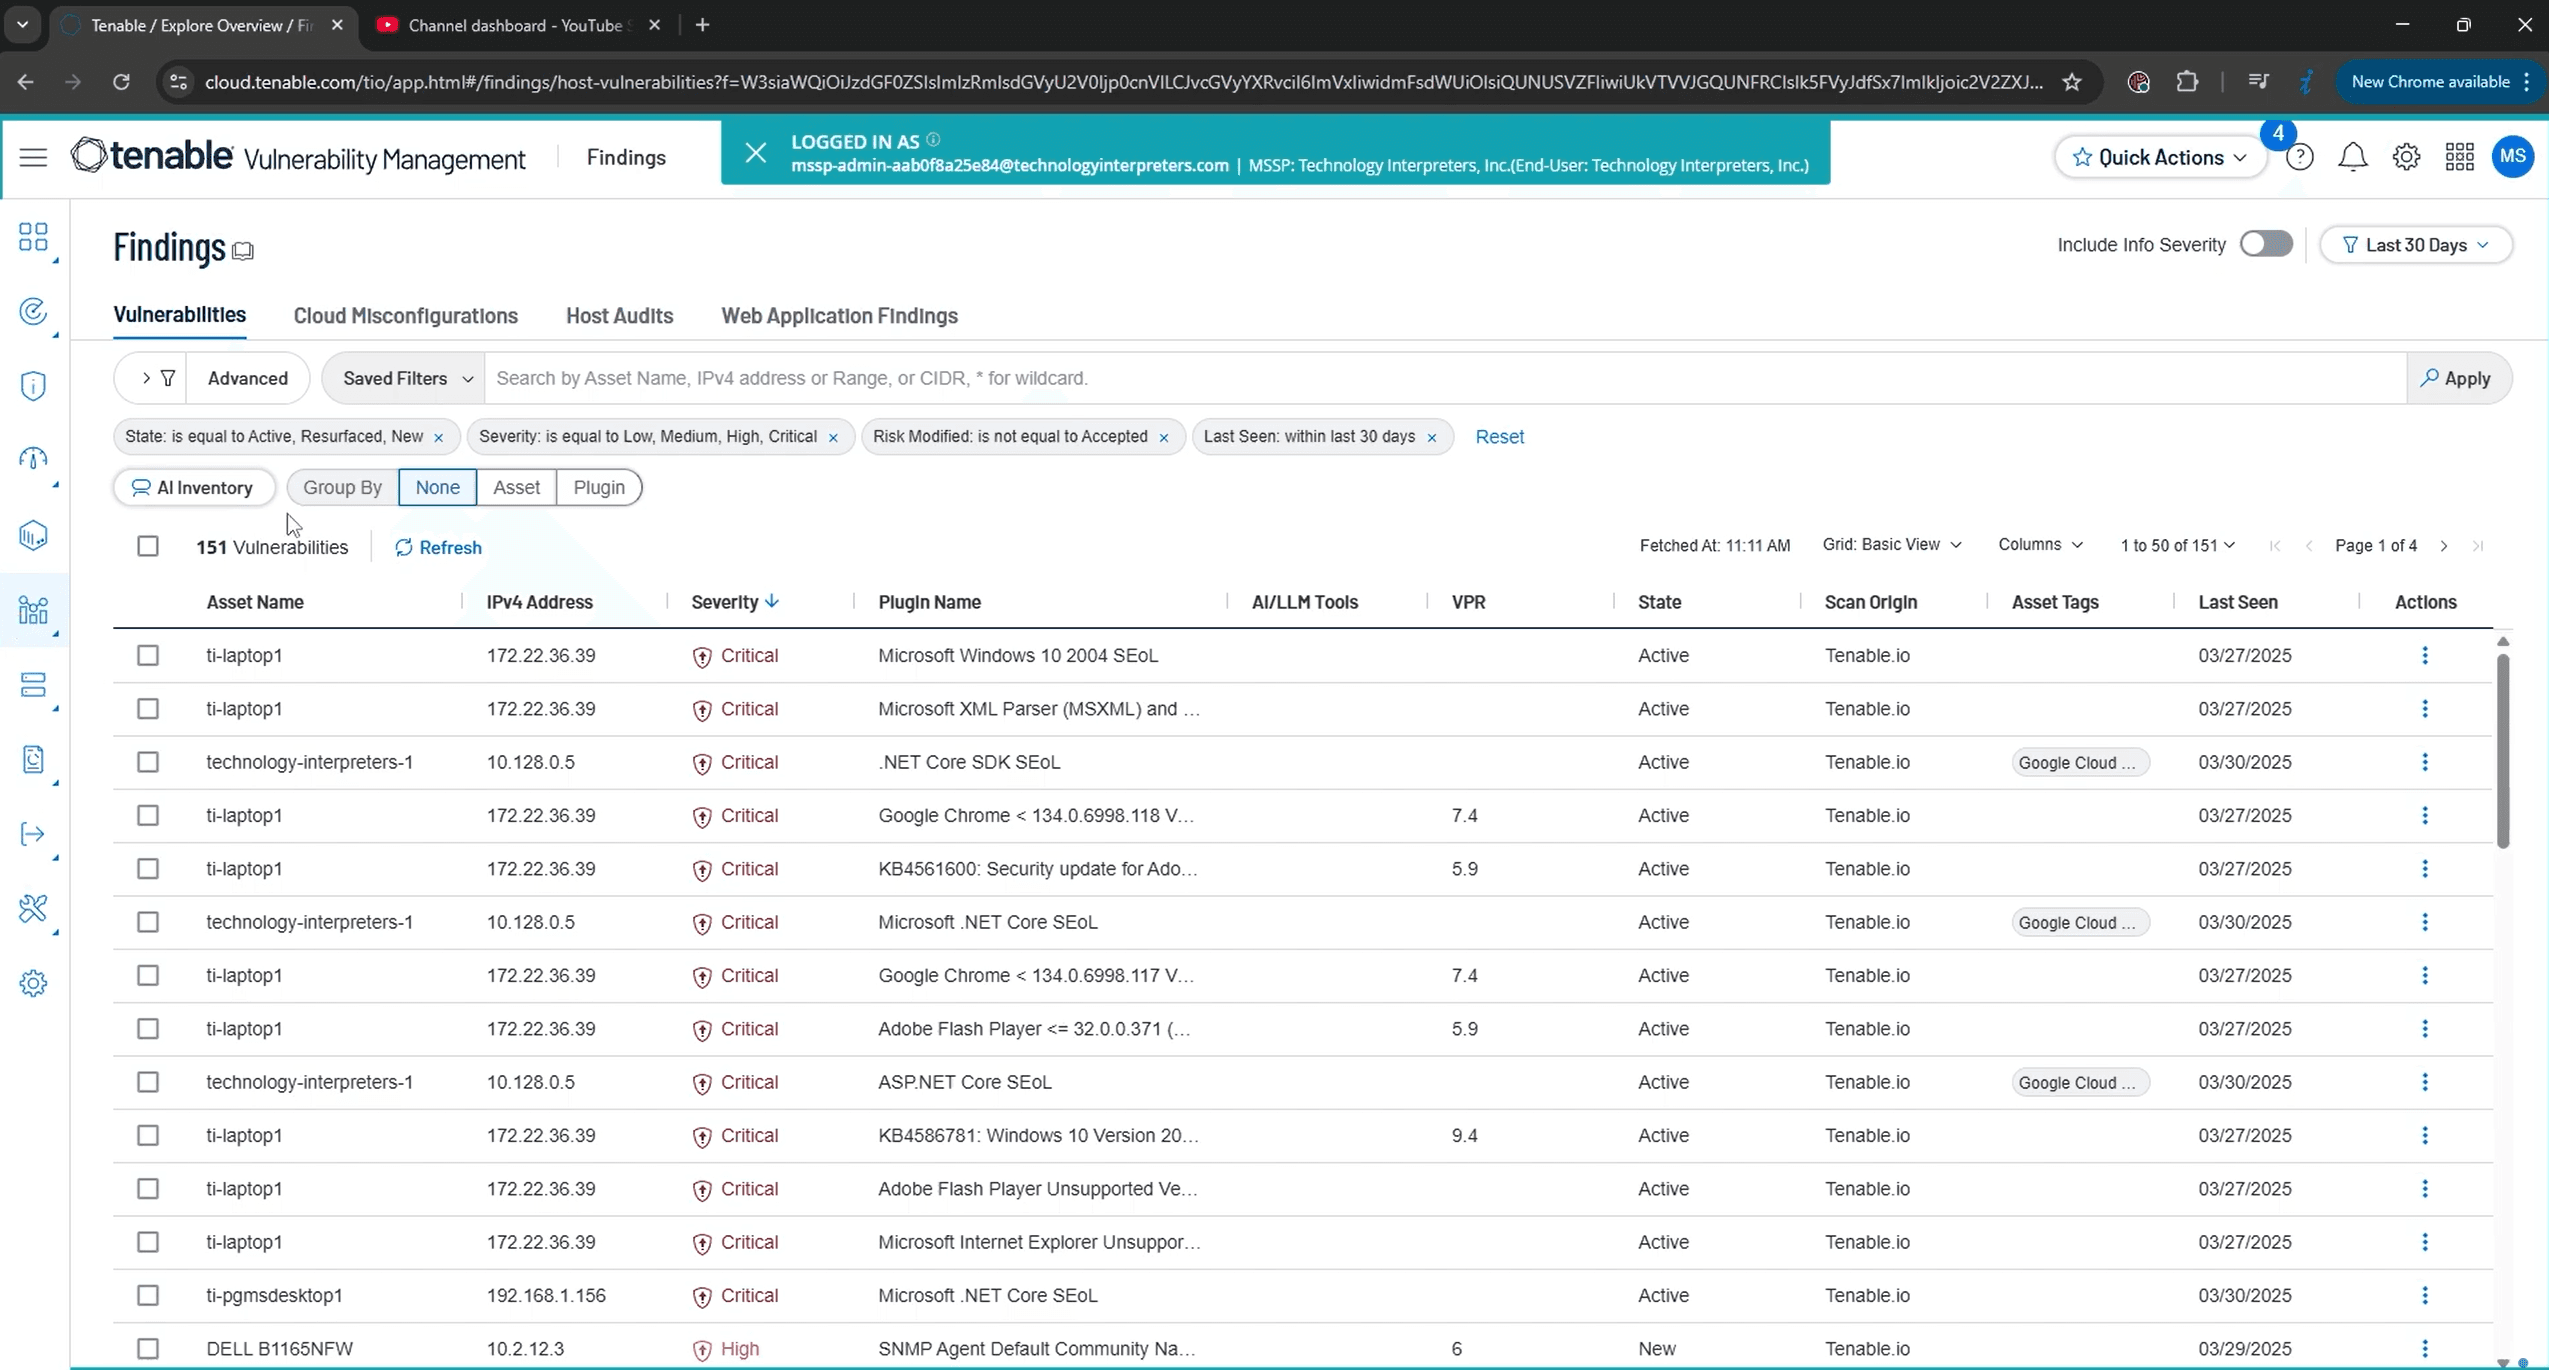This screenshot has height=1370, width=2549.
Task: Enable the Include Info Severity toggle
Action: pyautogui.click(x=2266, y=244)
